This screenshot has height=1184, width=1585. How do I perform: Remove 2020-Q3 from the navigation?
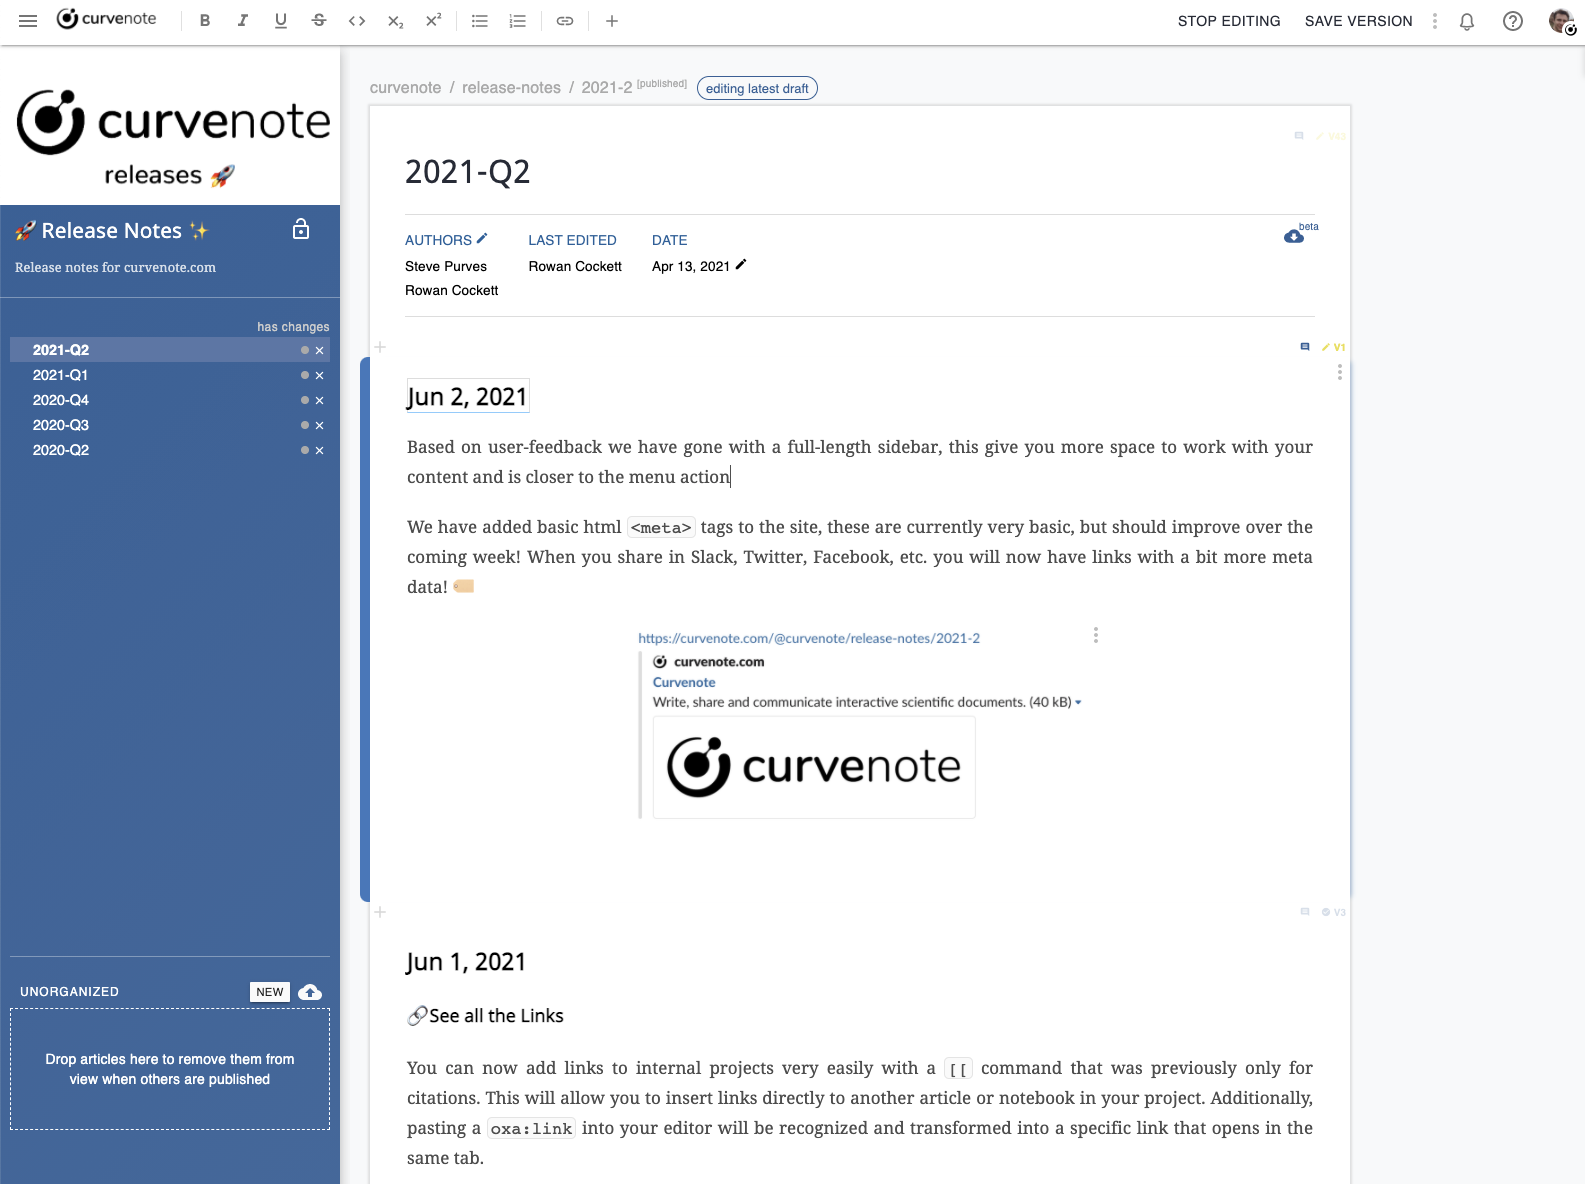click(320, 426)
